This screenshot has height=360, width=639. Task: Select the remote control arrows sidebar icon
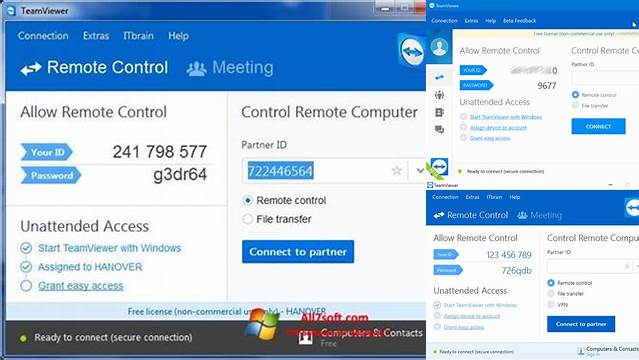[x=439, y=77]
